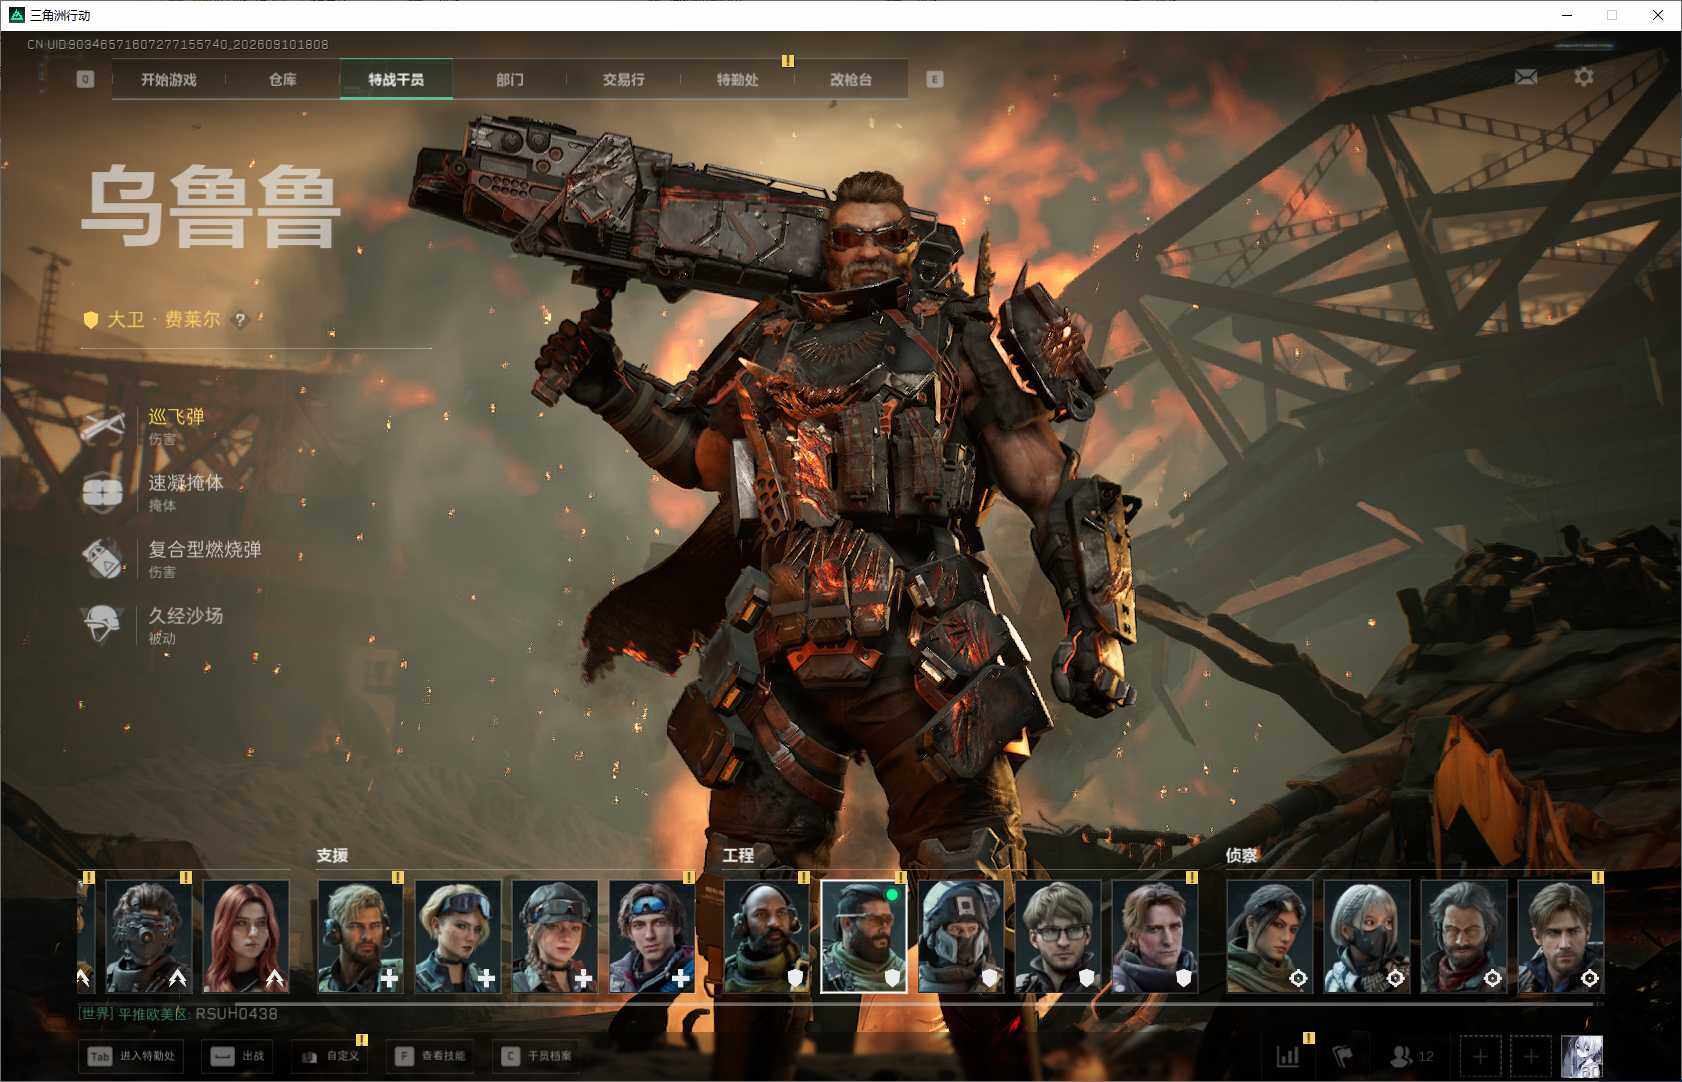The height and width of the screenshot is (1082, 1682).
Task: Choose the last portrait in the 侦察 group
Action: point(1561,937)
